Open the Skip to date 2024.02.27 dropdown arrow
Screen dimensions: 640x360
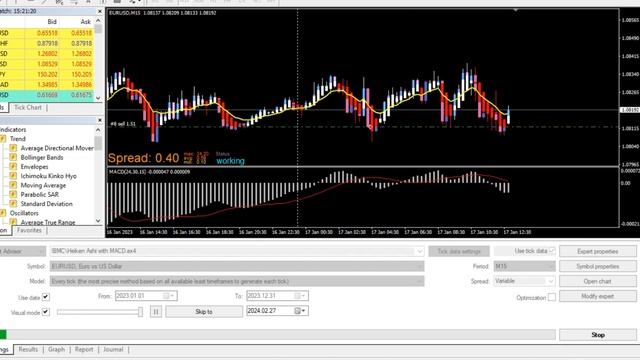(304, 311)
